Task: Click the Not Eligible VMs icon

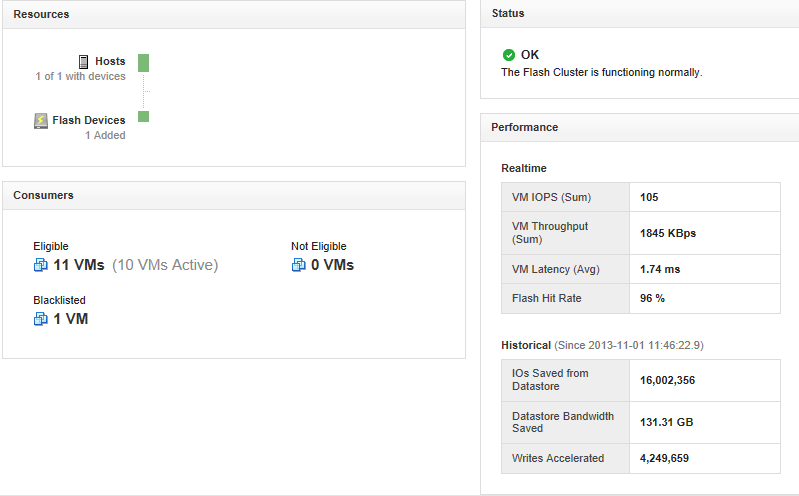Action: (298, 265)
